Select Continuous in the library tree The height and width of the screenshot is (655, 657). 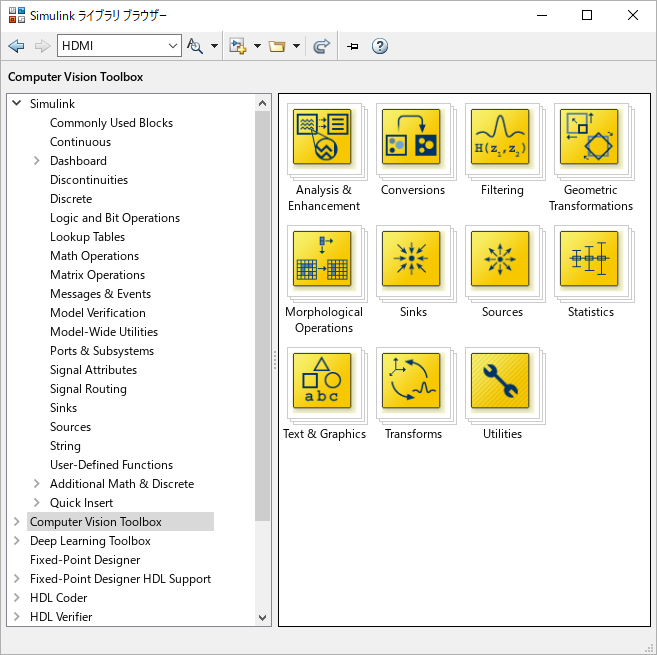tap(80, 142)
